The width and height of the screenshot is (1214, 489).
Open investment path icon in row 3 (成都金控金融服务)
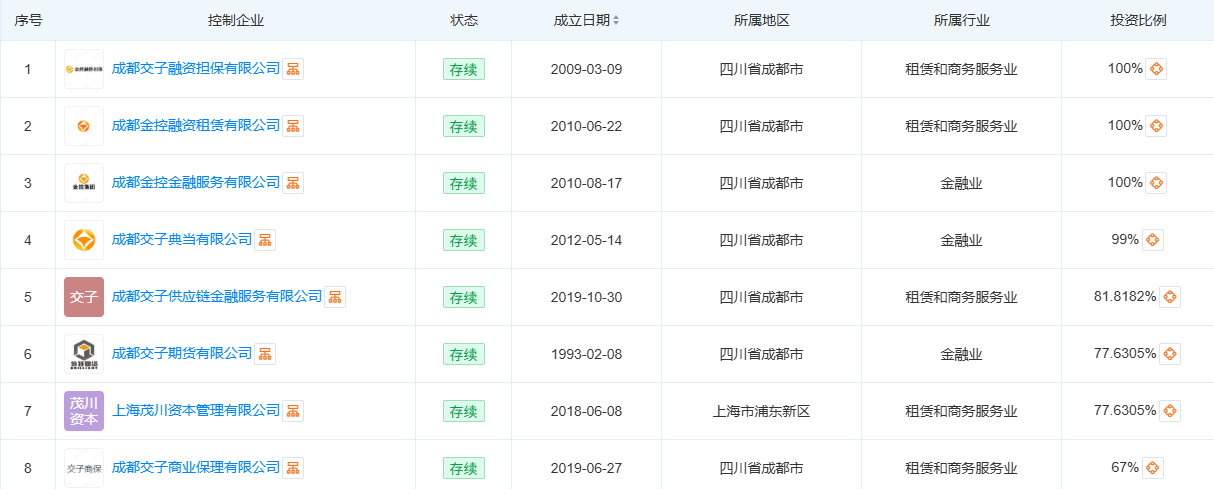click(x=1156, y=183)
